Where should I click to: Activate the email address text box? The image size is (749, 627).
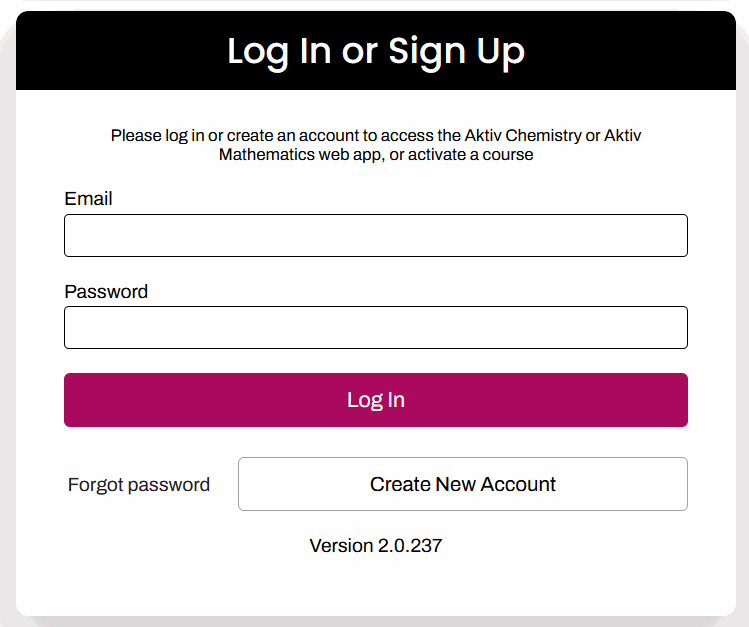[x=375, y=236]
